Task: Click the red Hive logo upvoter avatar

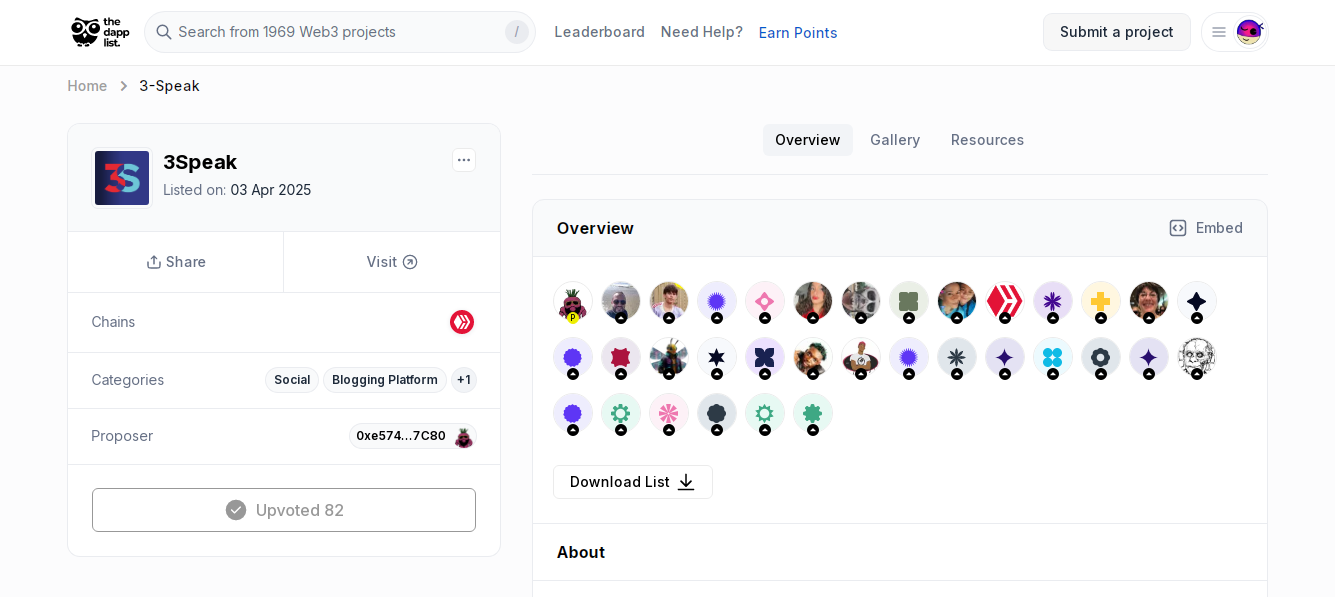Action: [x=1005, y=301]
